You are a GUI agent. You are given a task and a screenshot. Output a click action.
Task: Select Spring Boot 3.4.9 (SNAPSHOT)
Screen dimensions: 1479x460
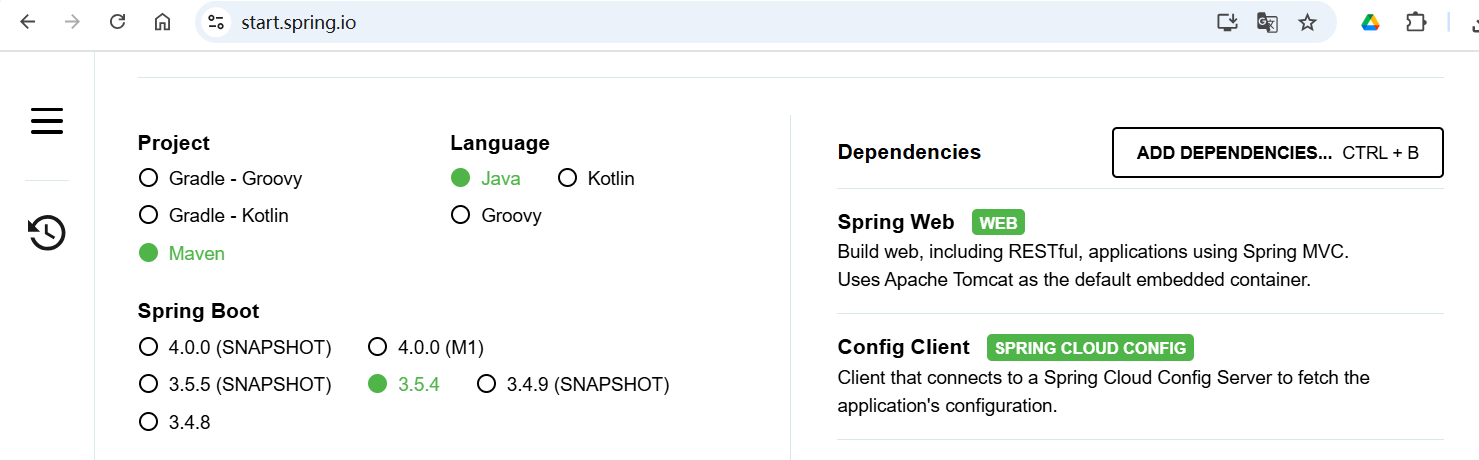click(x=573, y=384)
